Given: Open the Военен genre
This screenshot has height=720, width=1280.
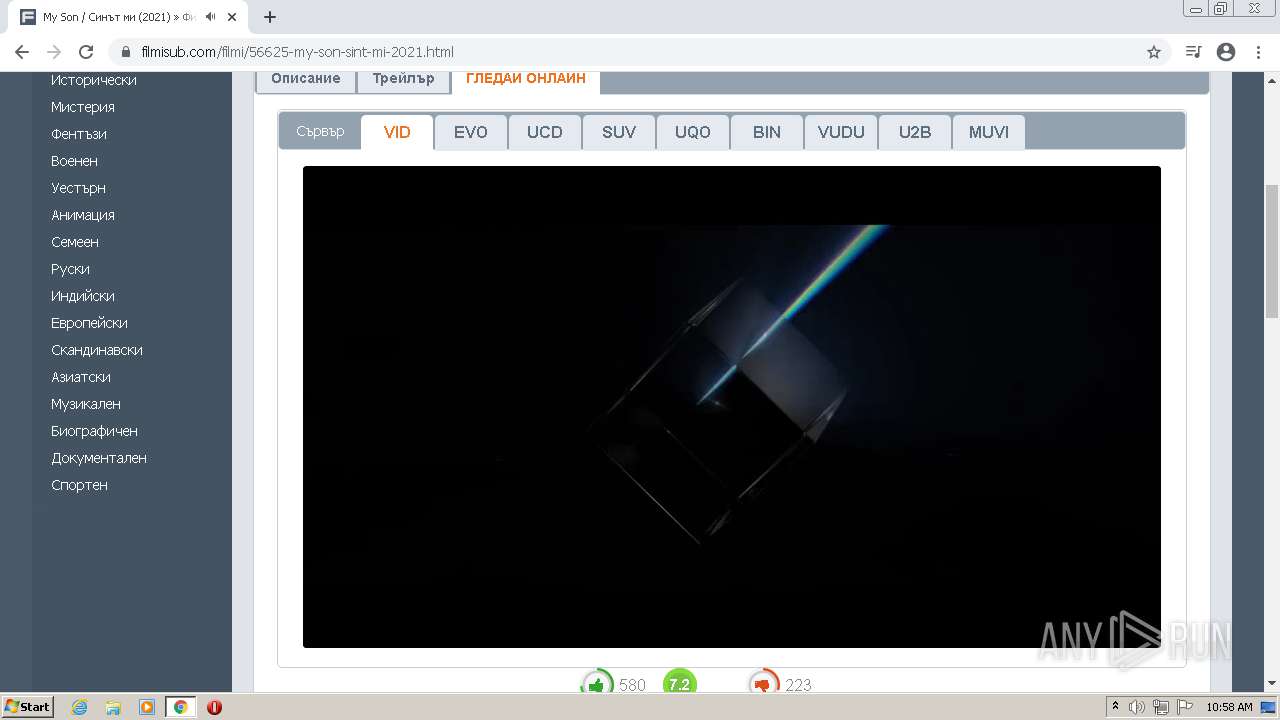Looking at the screenshot, I should click(x=75, y=161).
